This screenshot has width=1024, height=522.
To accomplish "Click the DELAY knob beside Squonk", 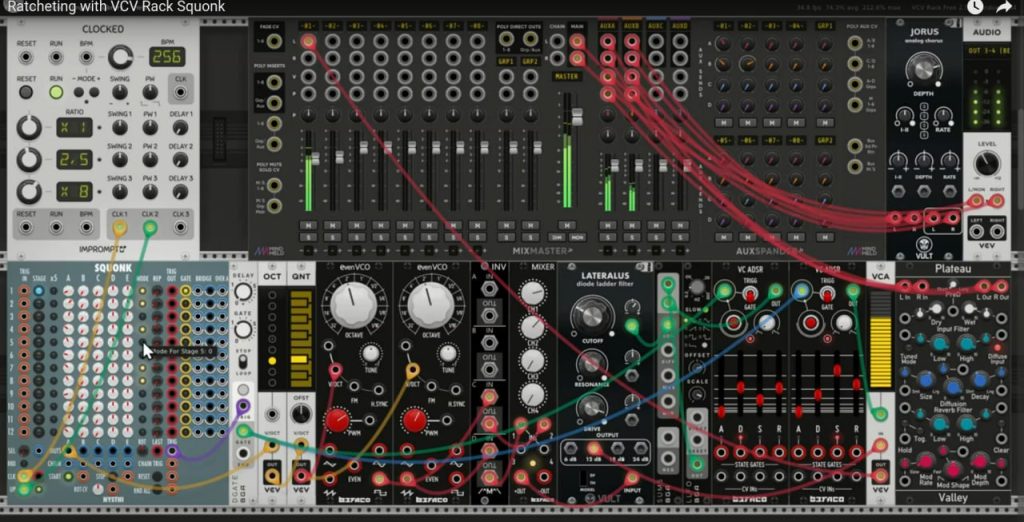I will [x=243, y=291].
